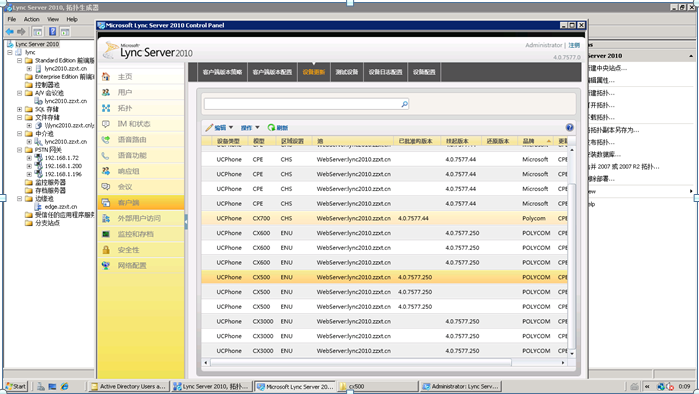The image size is (699, 394).
Task: Collapse the 边缘池 tree node
Action: (x=20, y=198)
